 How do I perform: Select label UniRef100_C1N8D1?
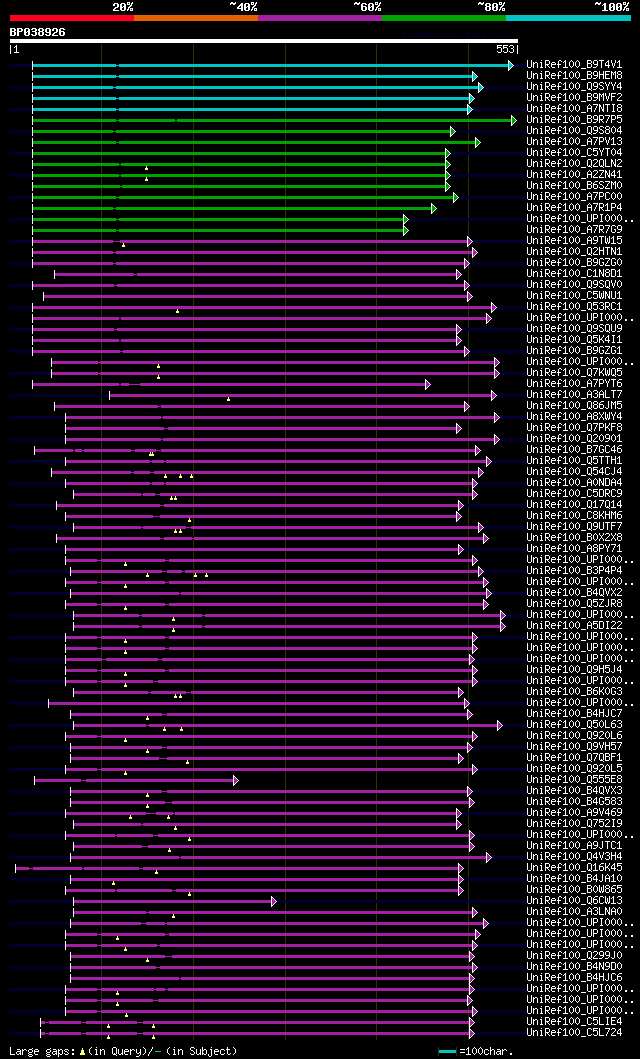[575, 274]
